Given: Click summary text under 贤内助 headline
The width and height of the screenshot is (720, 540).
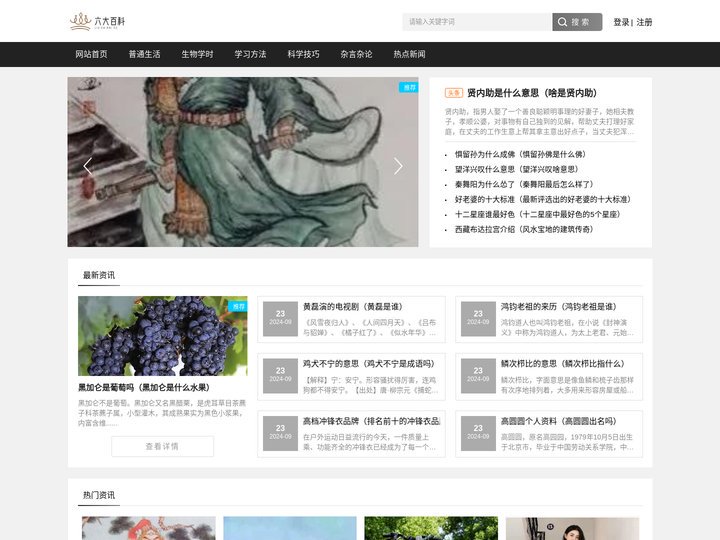Looking at the screenshot, I should [540, 122].
